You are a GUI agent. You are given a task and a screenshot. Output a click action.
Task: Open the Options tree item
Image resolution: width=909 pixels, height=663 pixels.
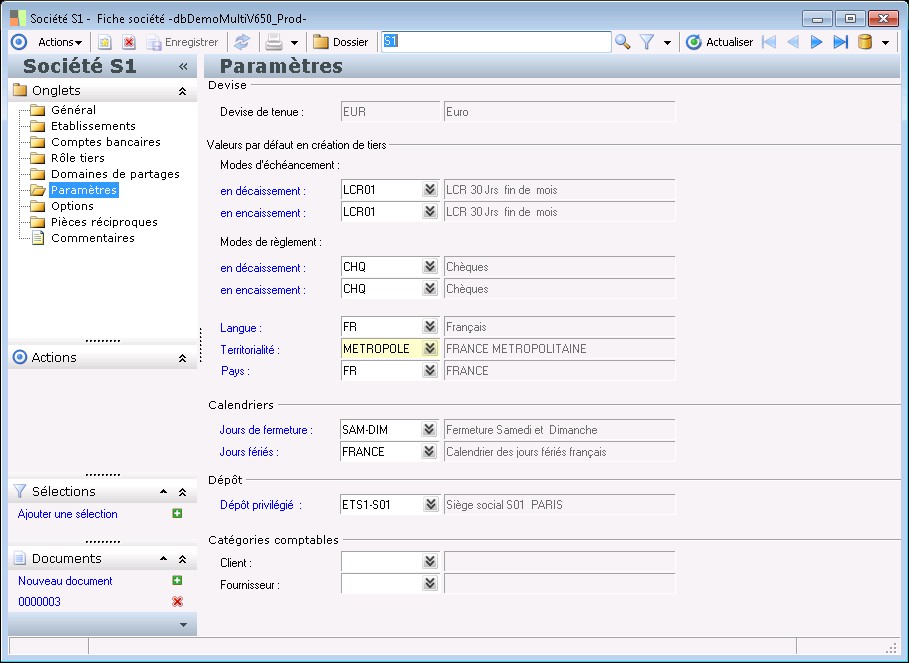(x=72, y=206)
